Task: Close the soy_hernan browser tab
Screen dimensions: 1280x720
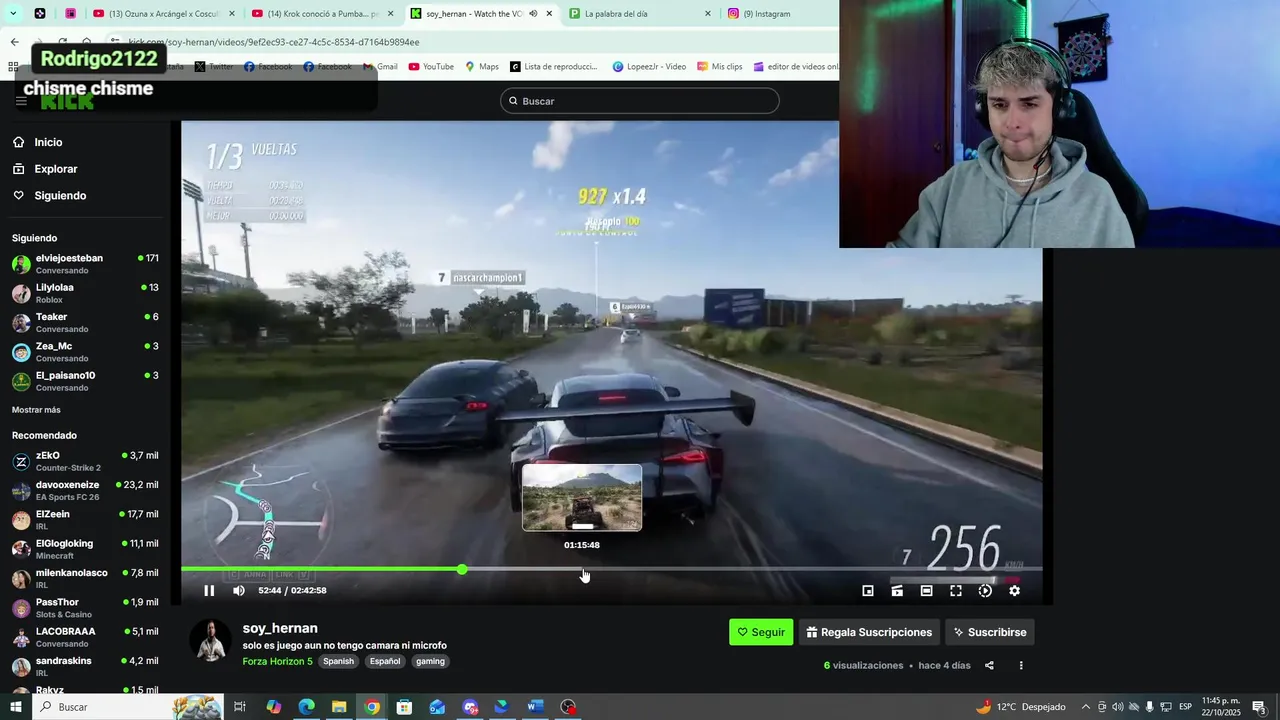Action: tap(549, 14)
